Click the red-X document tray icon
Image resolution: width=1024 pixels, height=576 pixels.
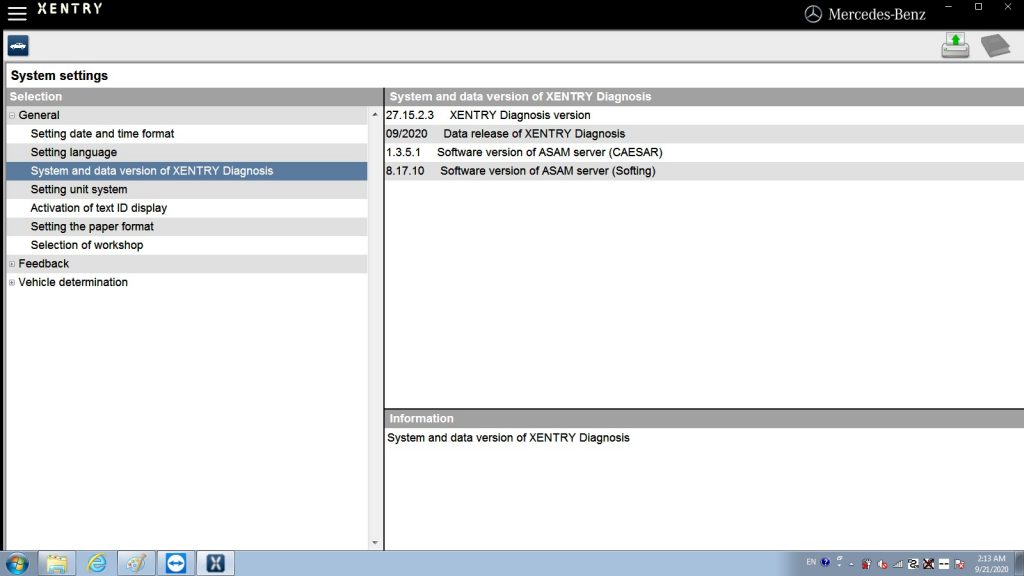960,564
